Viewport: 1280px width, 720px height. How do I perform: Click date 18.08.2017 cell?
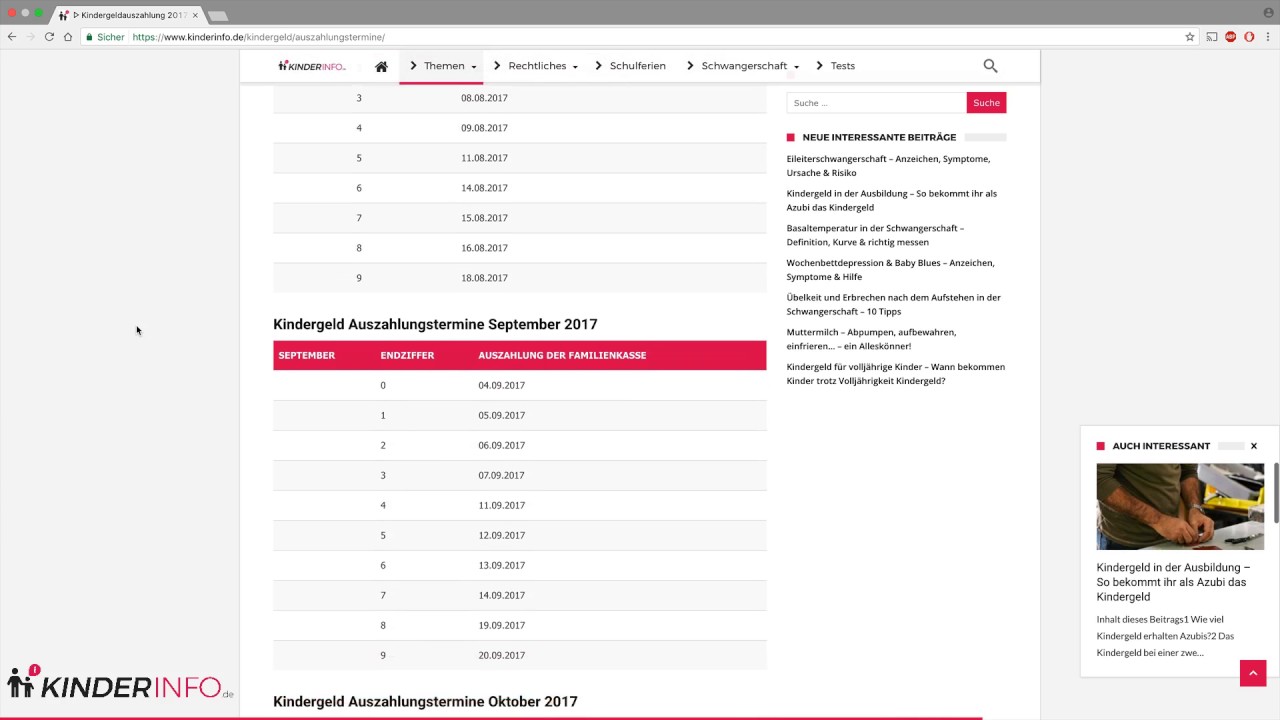click(x=484, y=278)
